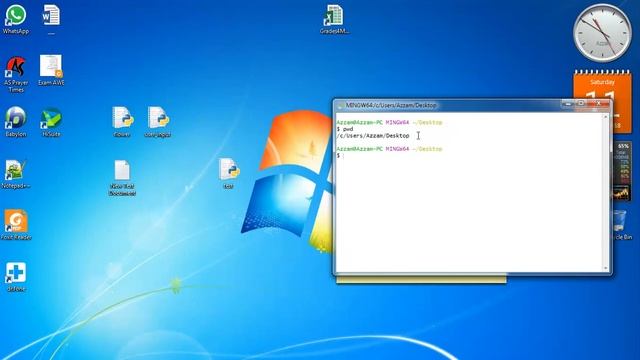
Task: Open the Recycle Bin icon
Action: [621, 224]
